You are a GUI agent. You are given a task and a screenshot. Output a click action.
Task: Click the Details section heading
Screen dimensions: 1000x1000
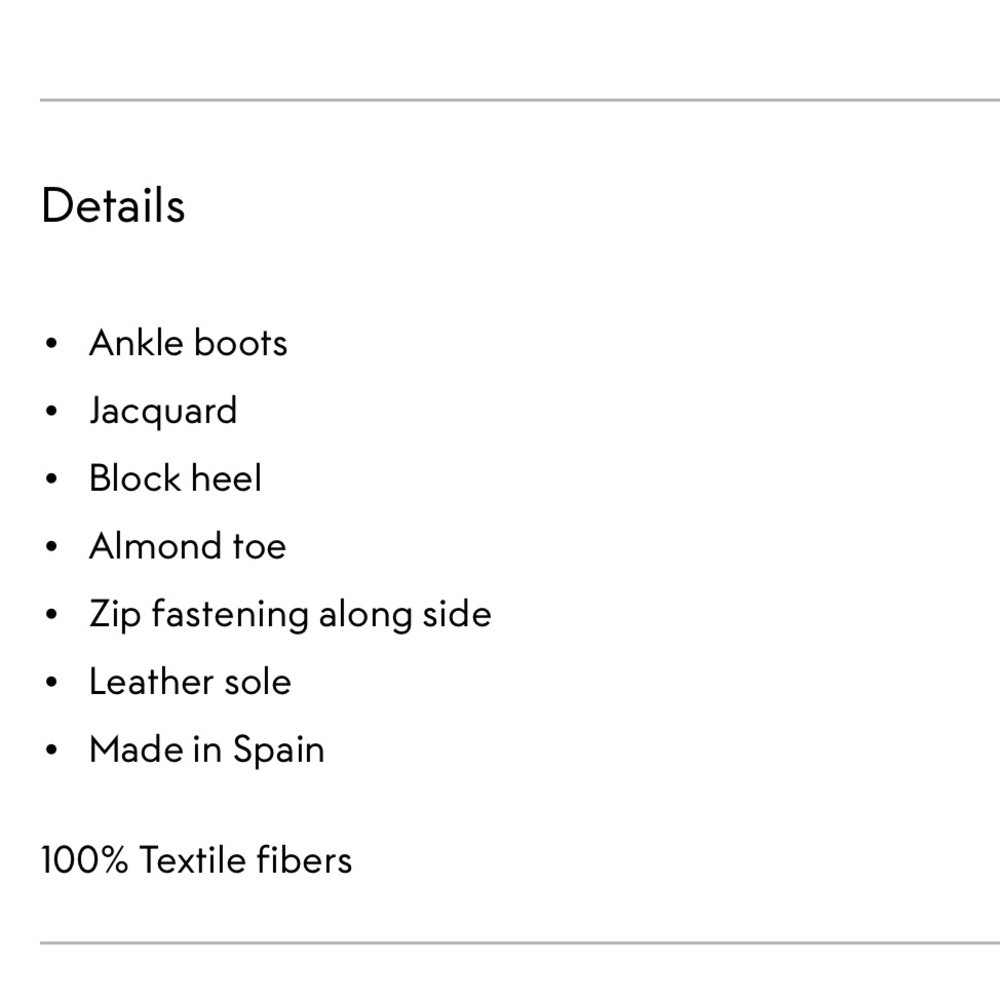113,205
